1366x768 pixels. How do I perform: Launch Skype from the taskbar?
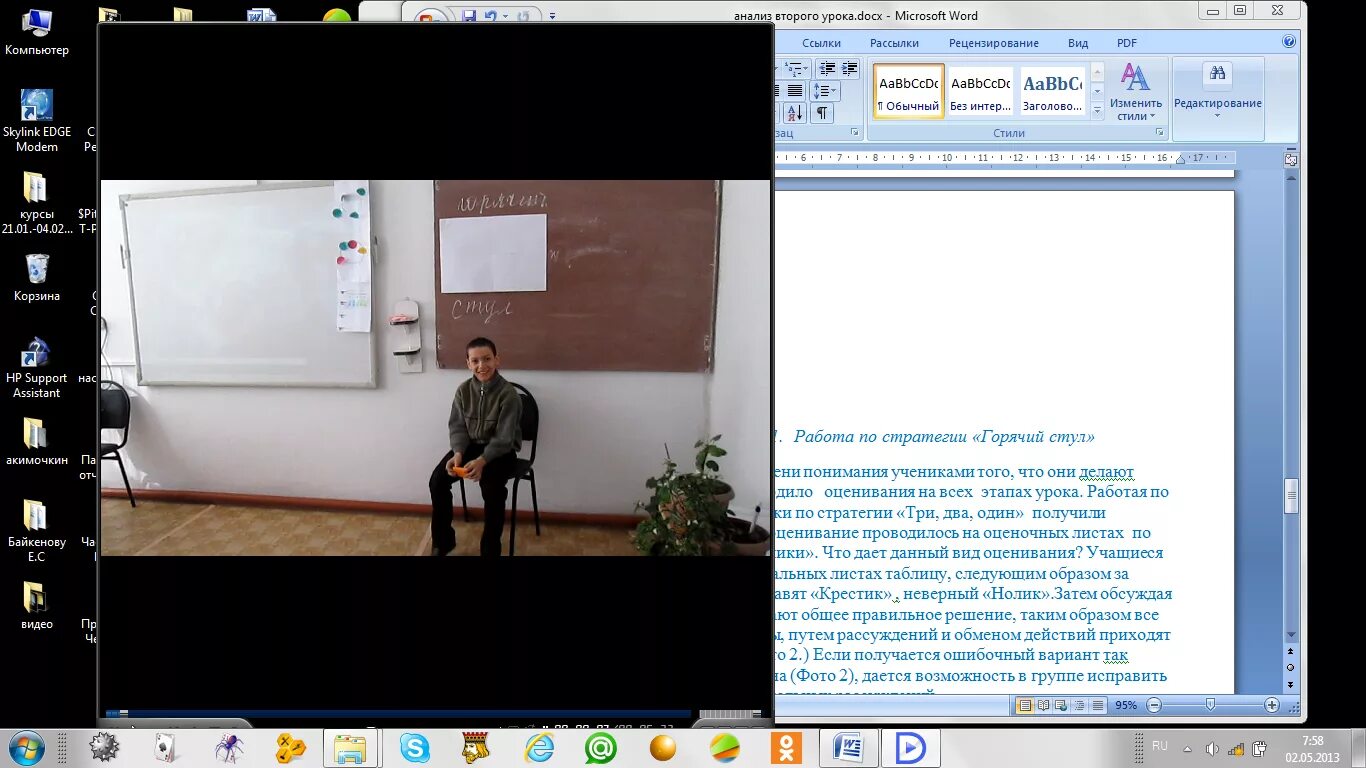[x=413, y=746]
